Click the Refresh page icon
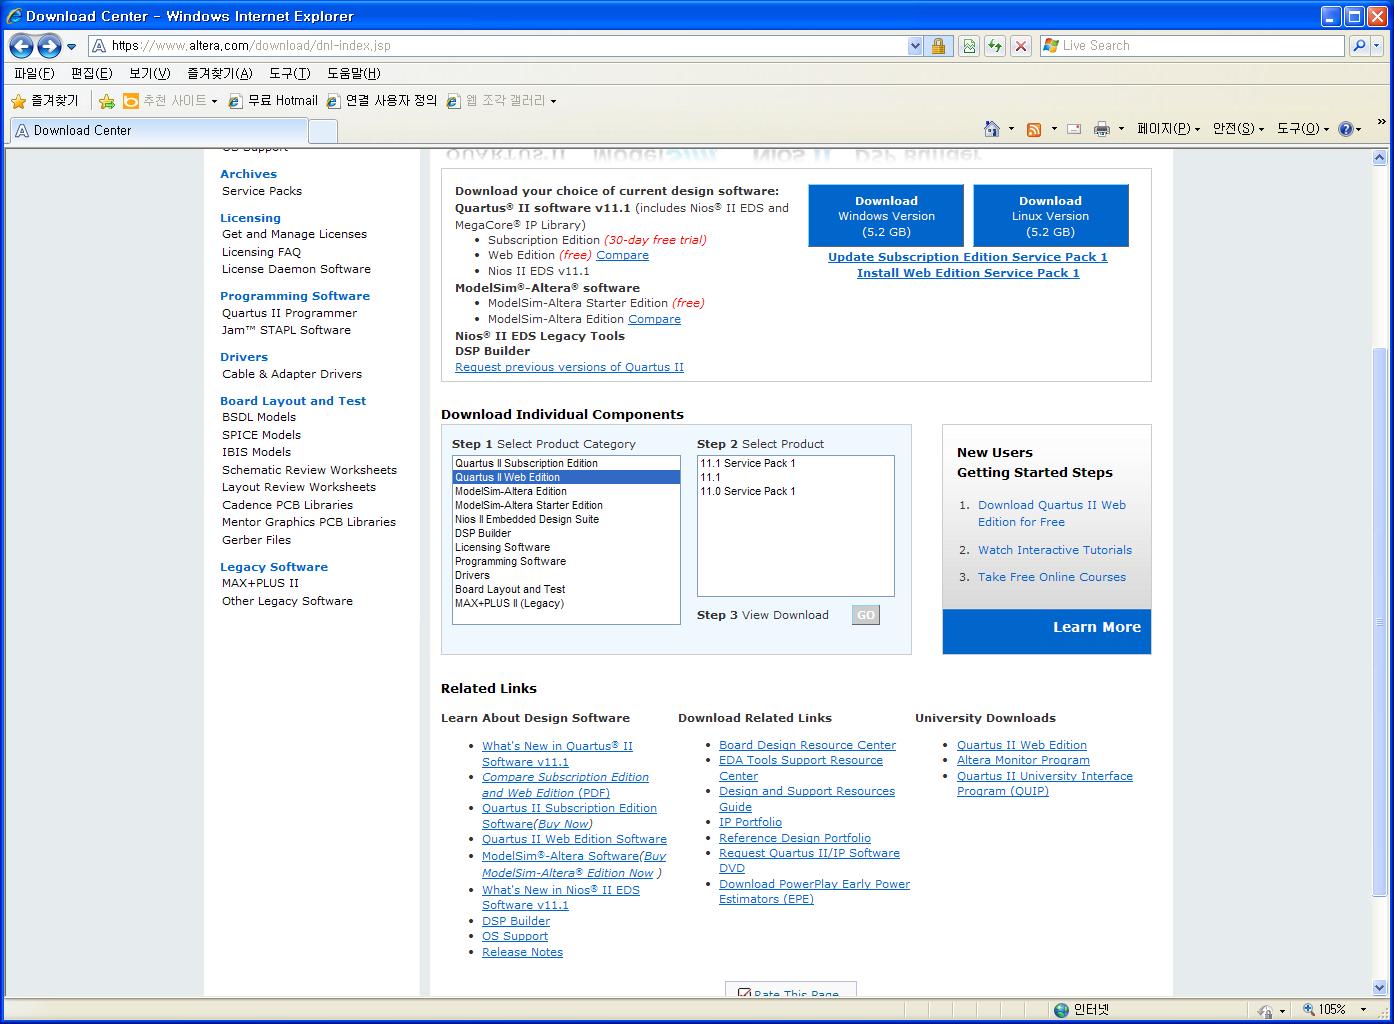The image size is (1394, 1024). click(994, 46)
